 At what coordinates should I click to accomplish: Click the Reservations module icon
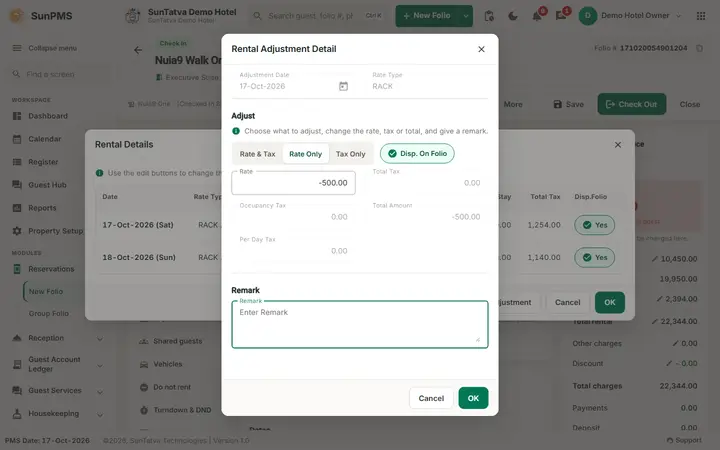17,269
